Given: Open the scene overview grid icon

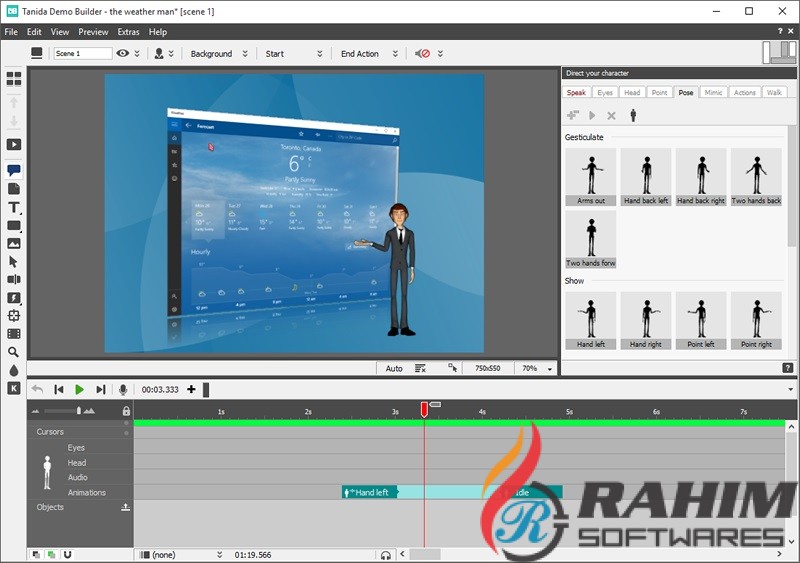Looking at the screenshot, I should tap(14, 79).
